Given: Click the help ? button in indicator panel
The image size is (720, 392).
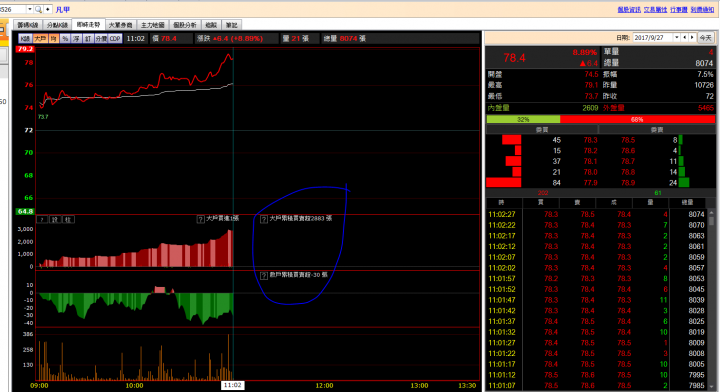Looking at the screenshot, I should 42,219.
